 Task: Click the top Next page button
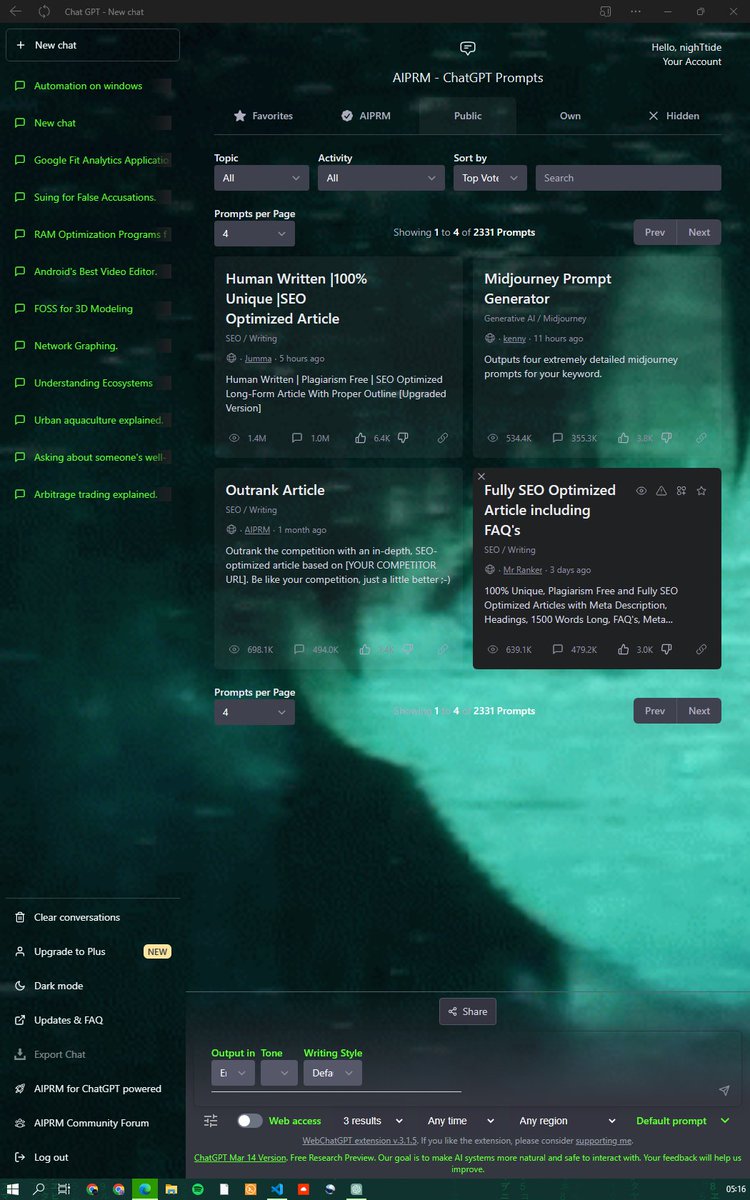pos(699,232)
